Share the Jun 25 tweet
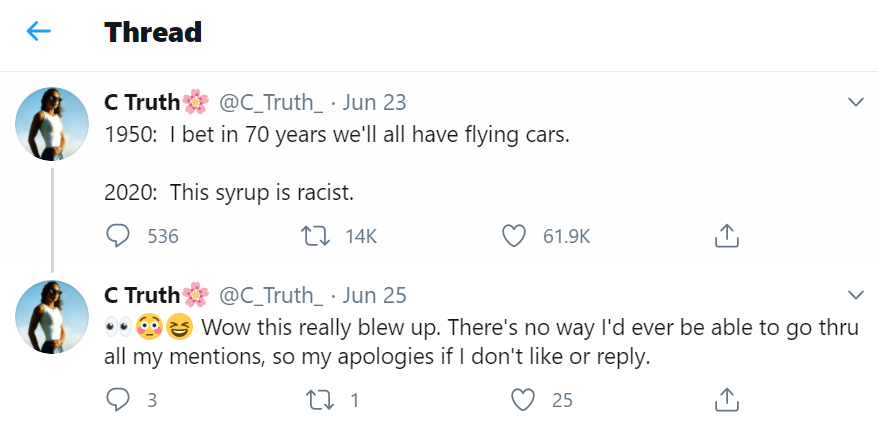The image size is (878, 429). coord(726,400)
